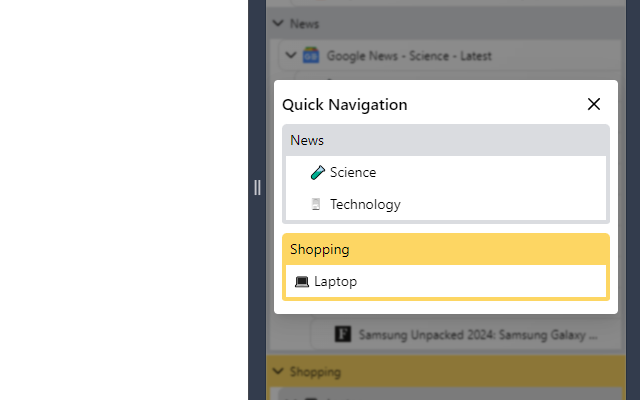The image size is (640, 400).
Task: Open the Samsung Unpacked 2024 tab entry
Action: [465, 335]
